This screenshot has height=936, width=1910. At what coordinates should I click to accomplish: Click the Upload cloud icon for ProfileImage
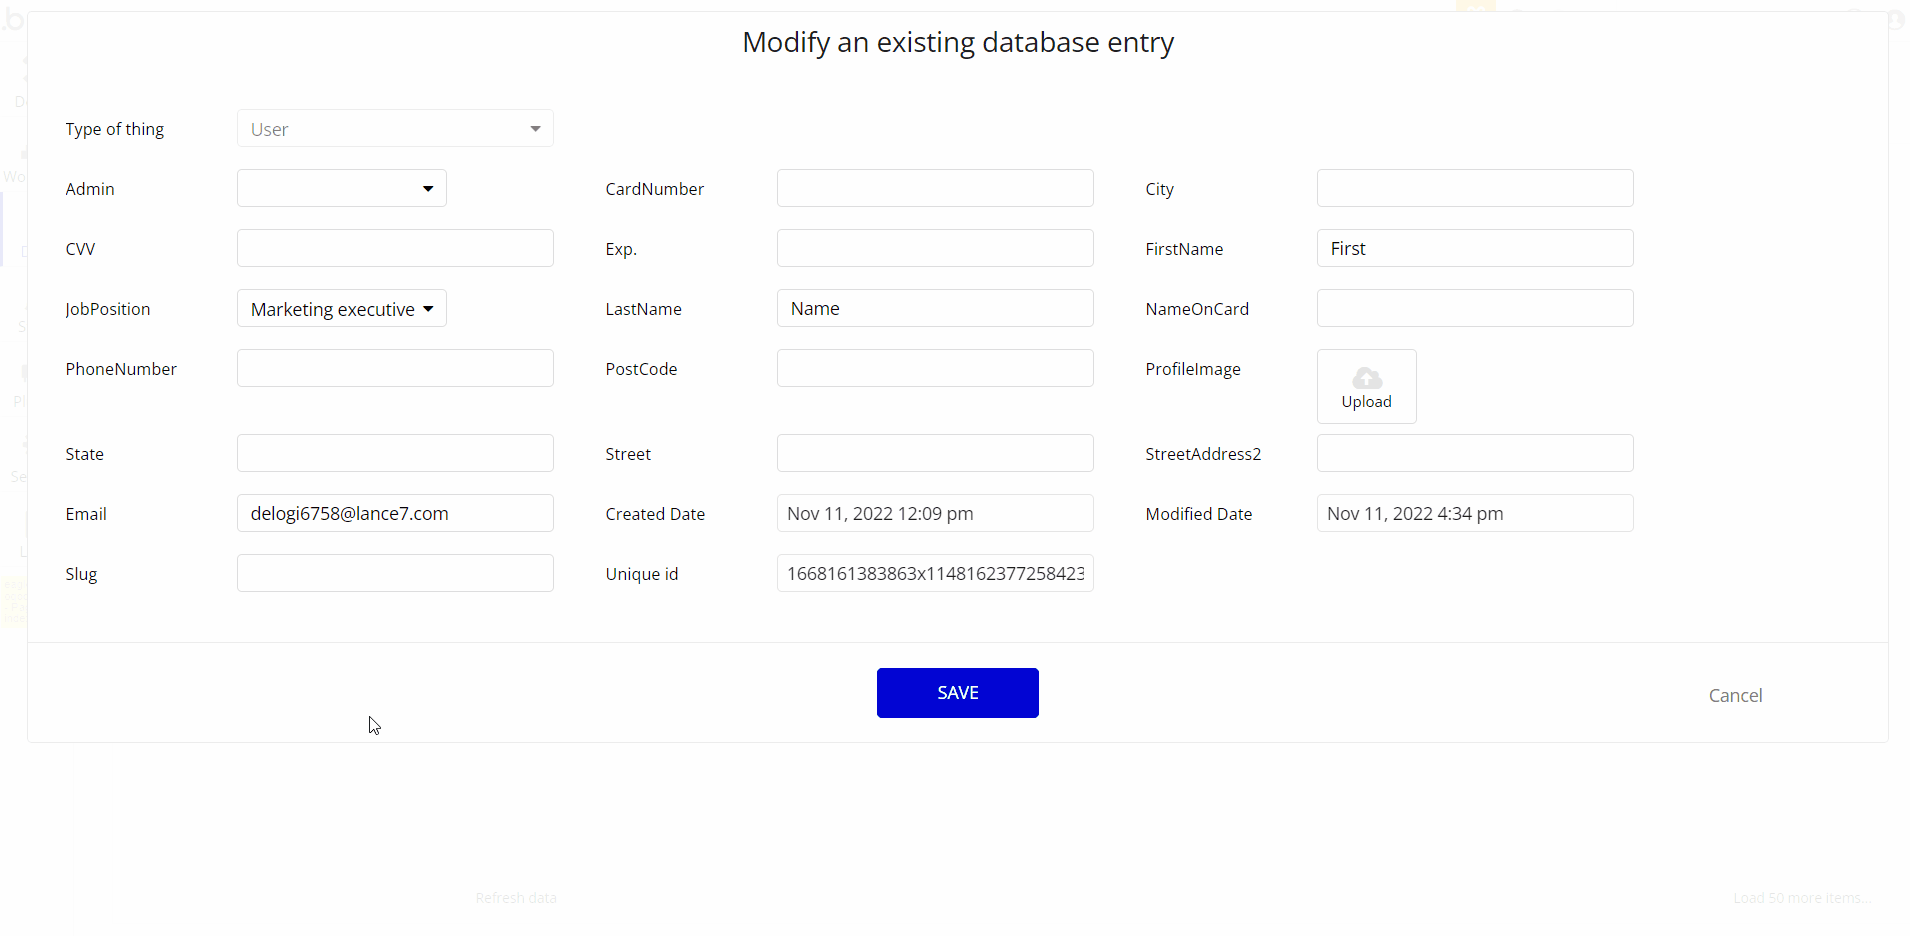tap(1366, 378)
